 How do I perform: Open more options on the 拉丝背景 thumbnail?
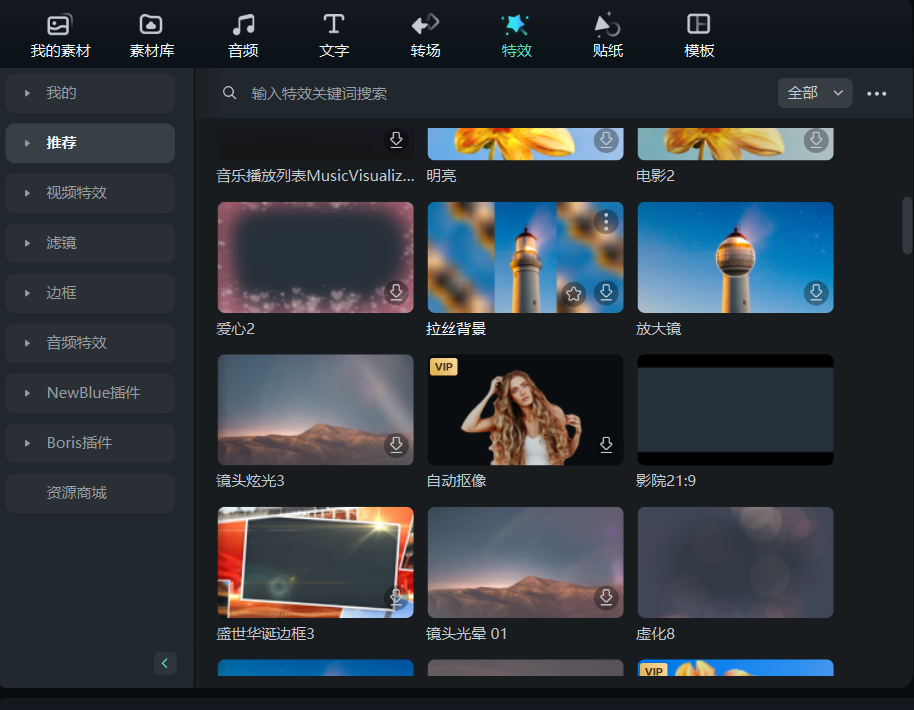(x=606, y=222)
